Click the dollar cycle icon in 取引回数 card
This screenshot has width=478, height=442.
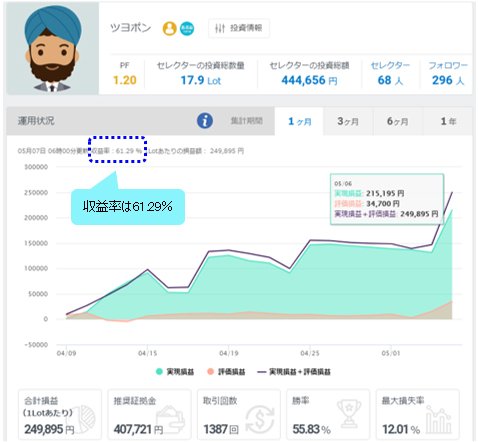260,419
